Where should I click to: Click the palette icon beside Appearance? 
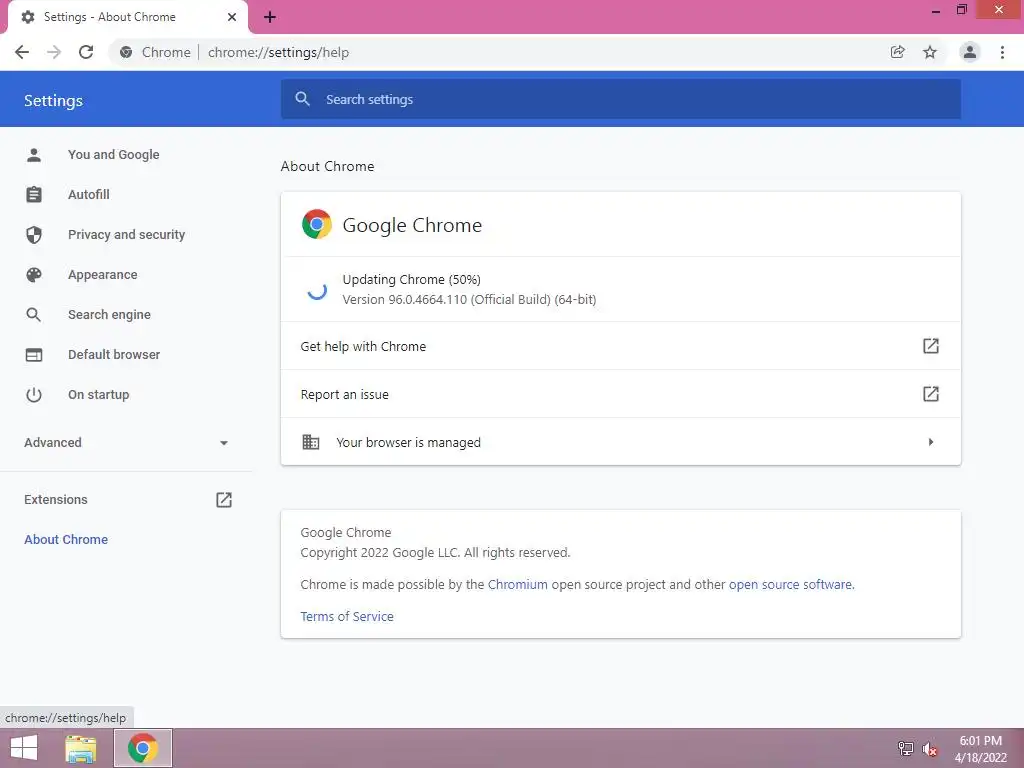pos(34,275)
